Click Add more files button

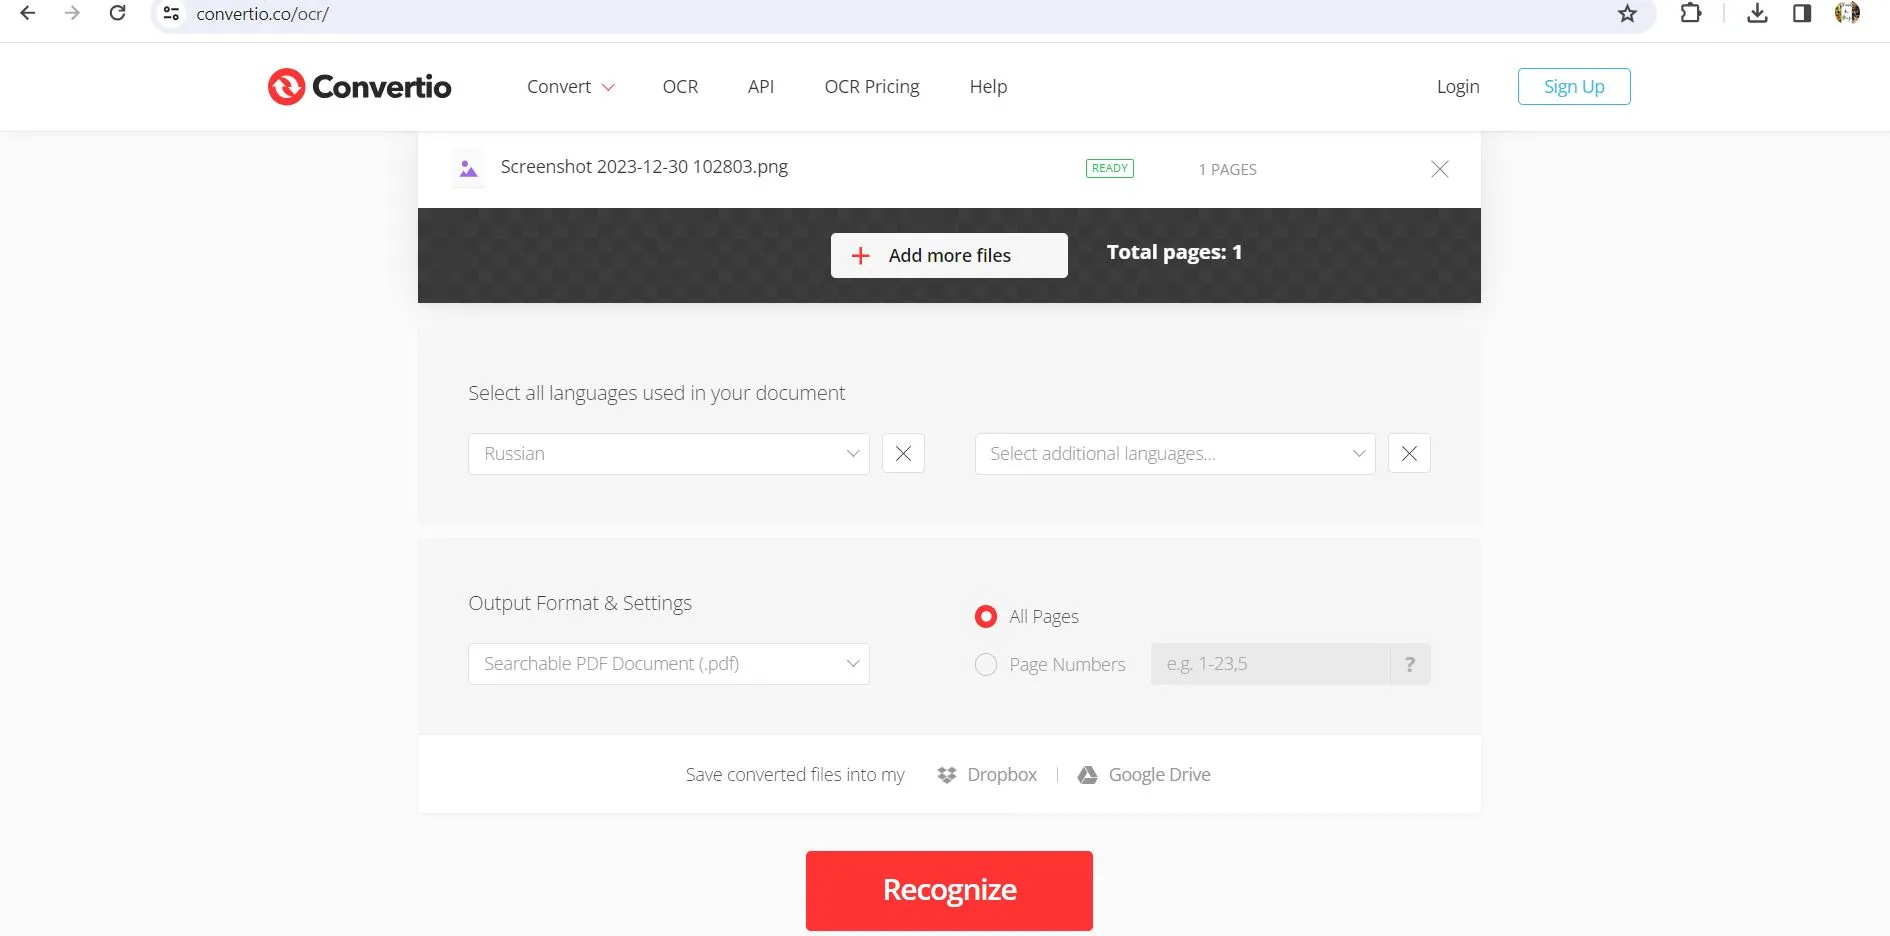point(948,256)
